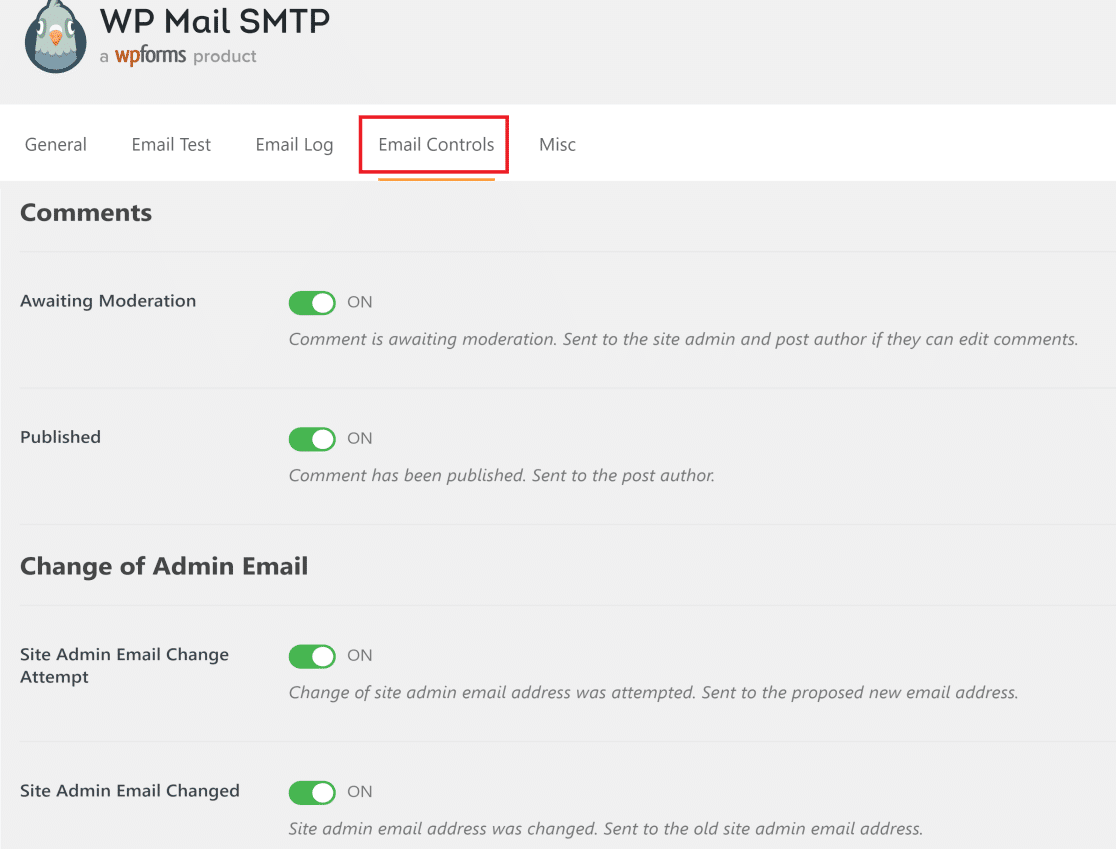
Task: Click the Published setting label
Action: pyautogui.click(x=60, y=437)
